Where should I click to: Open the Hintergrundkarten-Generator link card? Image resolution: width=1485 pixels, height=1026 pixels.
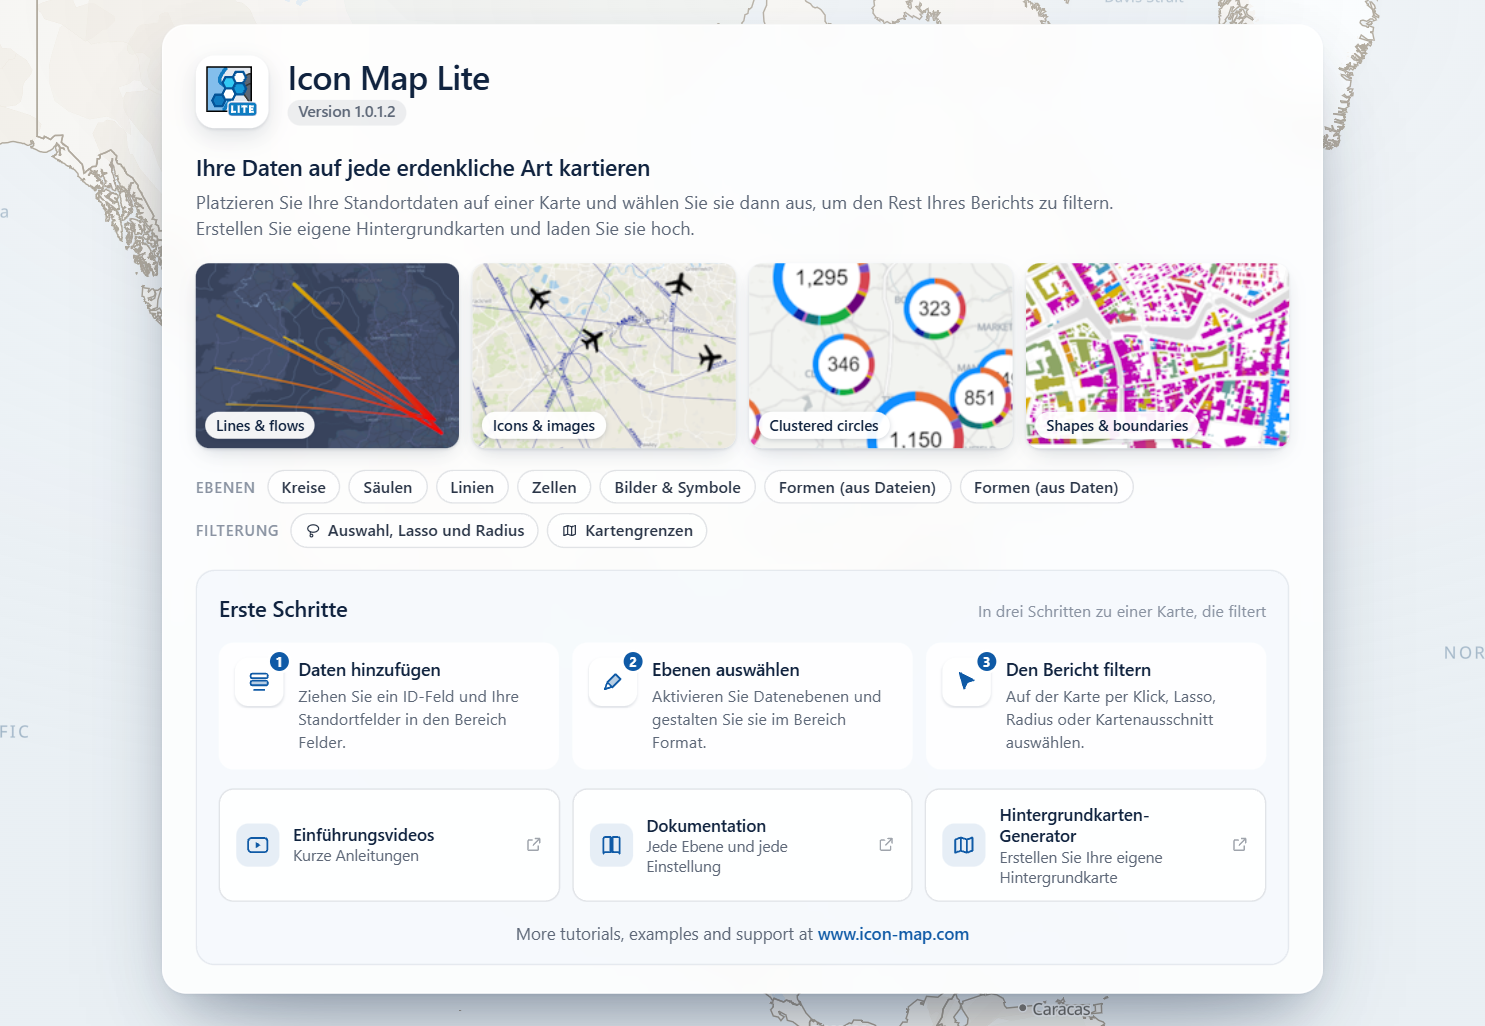[1095, 845]
